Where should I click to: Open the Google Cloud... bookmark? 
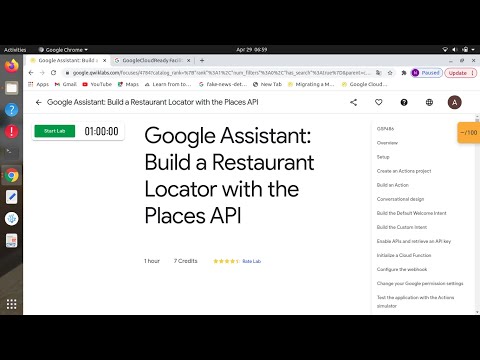pos(365,84)
